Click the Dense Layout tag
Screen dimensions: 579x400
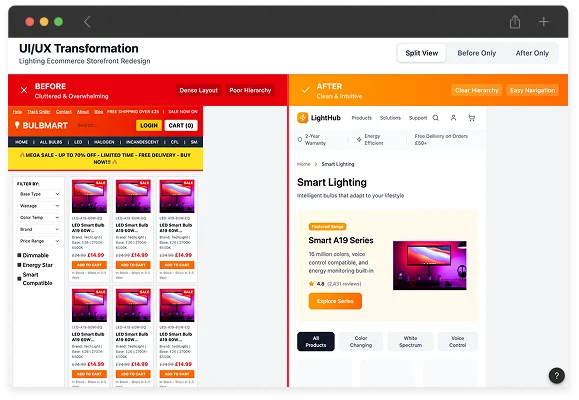[199, 90]
